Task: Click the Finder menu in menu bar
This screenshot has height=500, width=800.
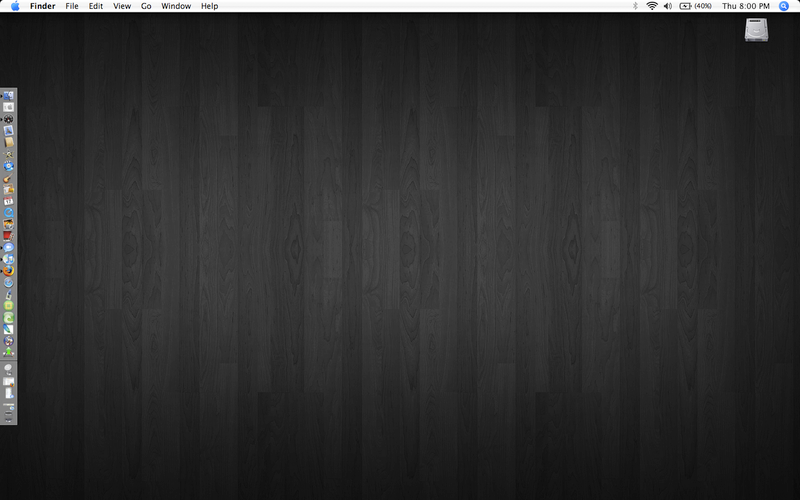Action: [x=43, y=6]
